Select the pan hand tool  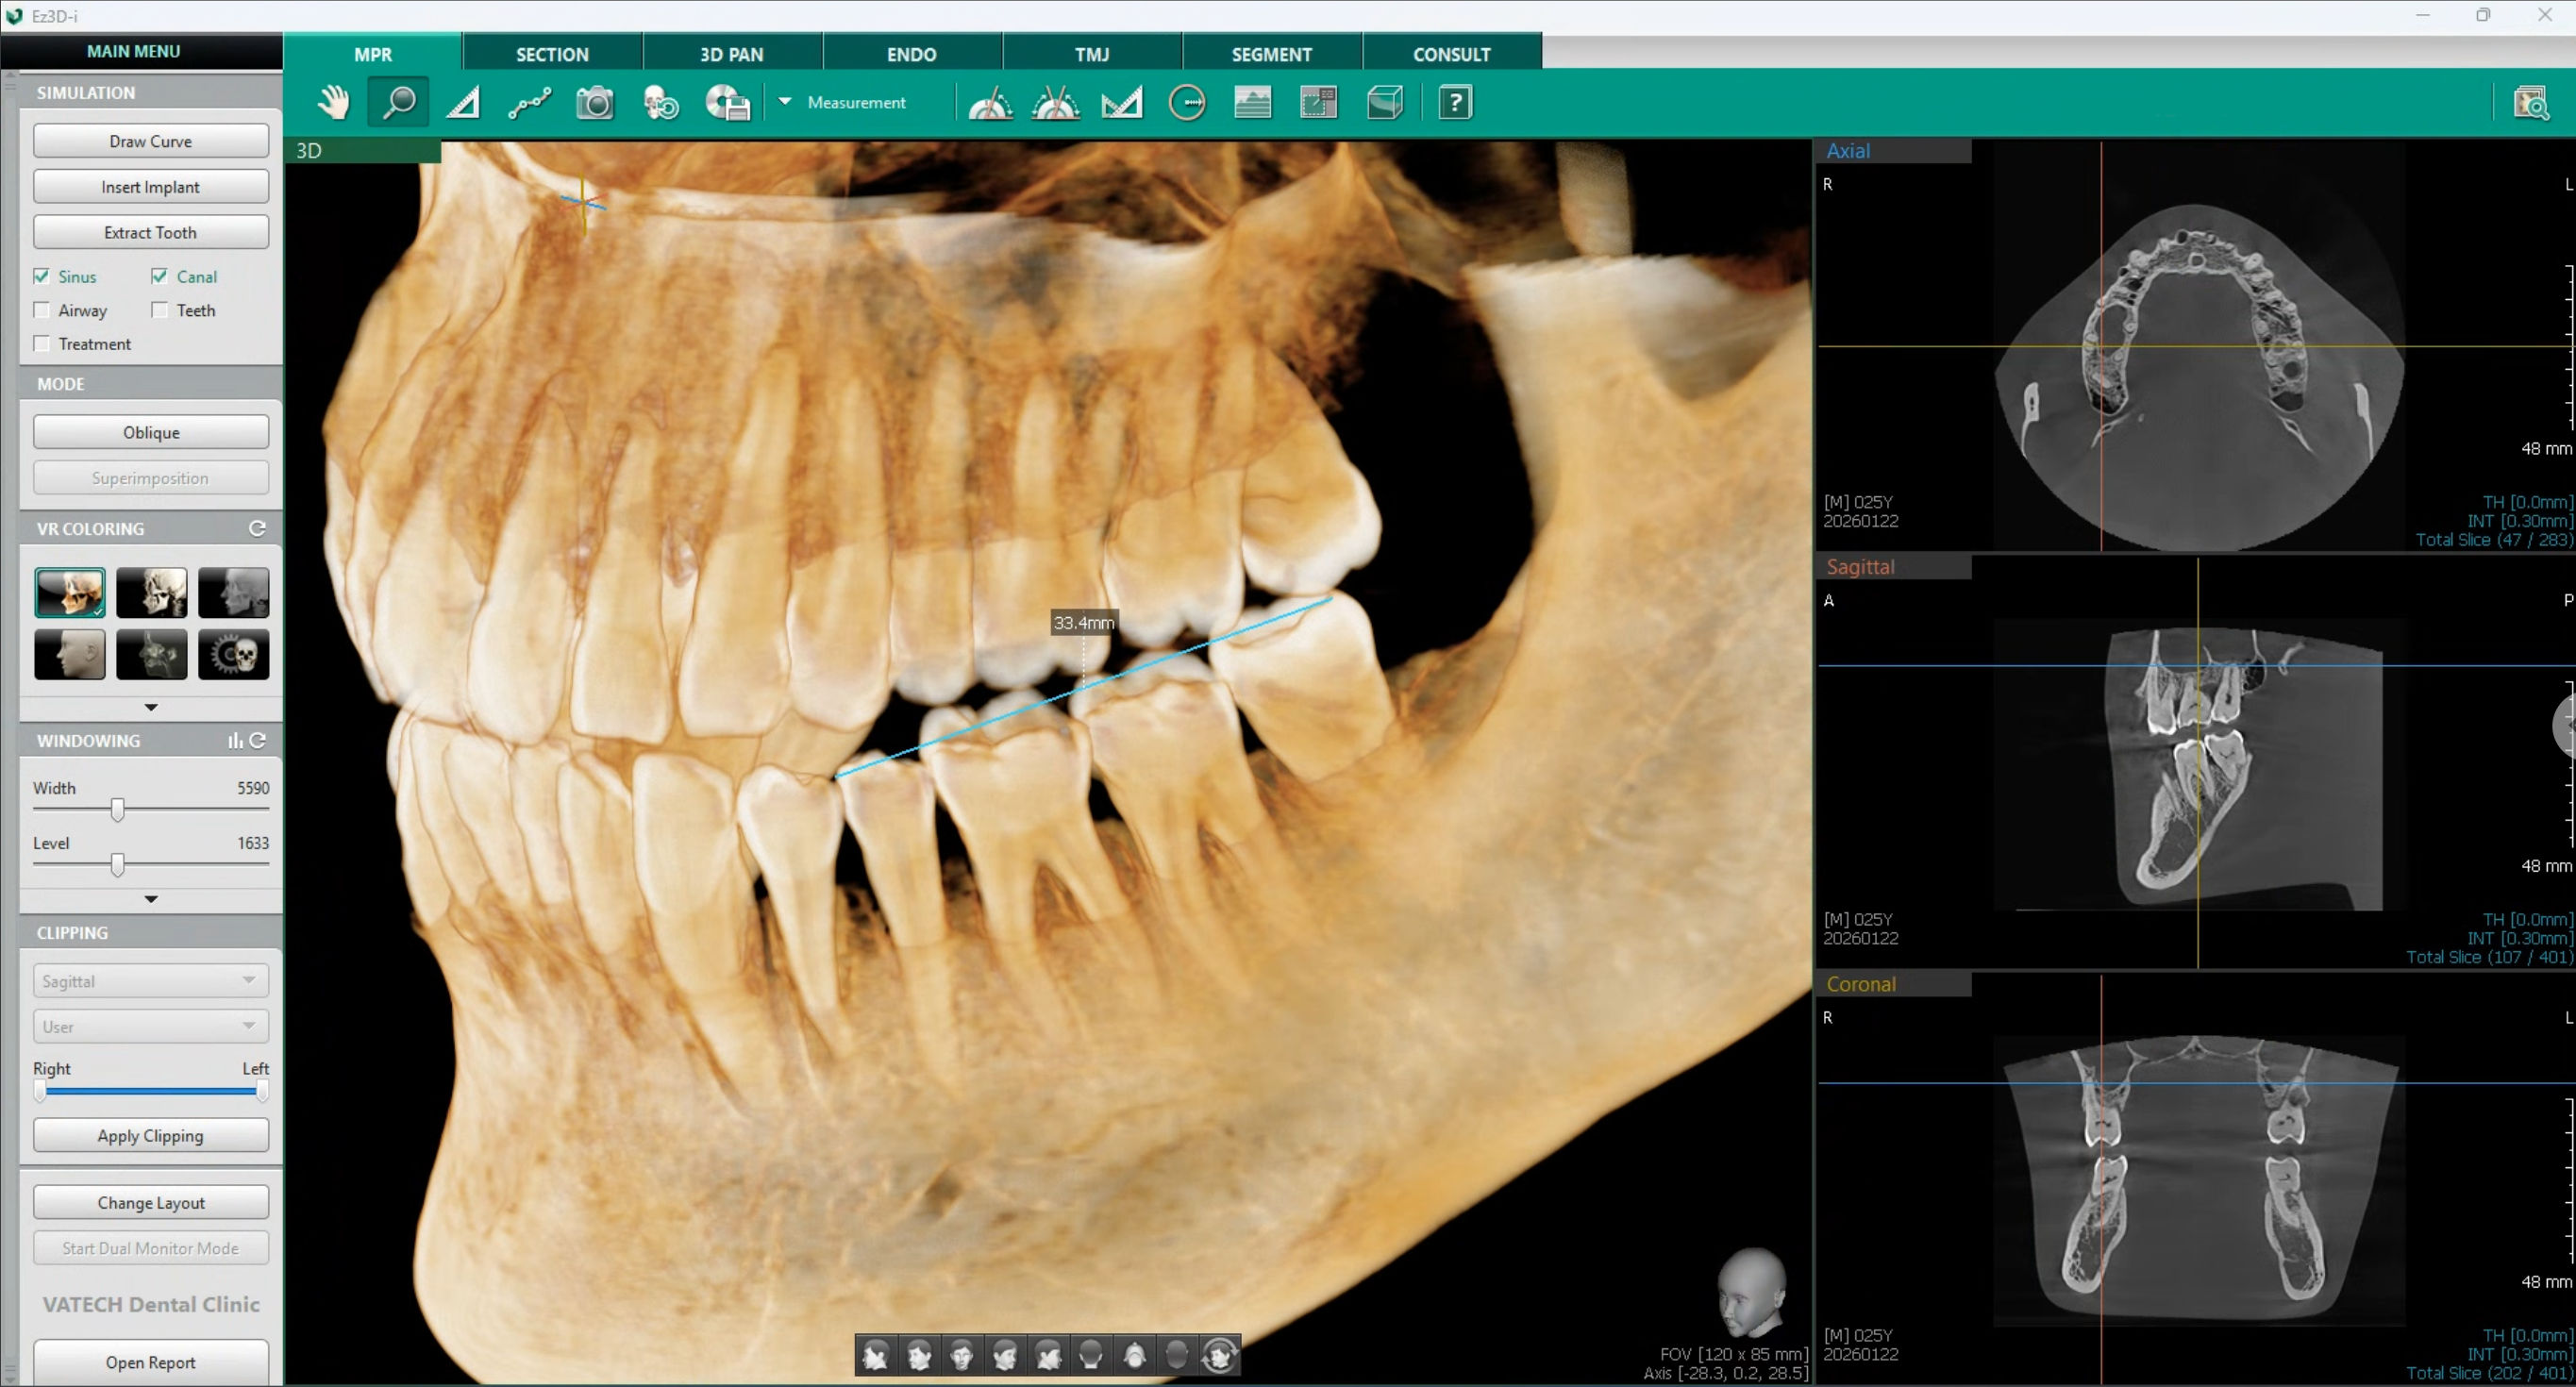[x=333, y=102]
